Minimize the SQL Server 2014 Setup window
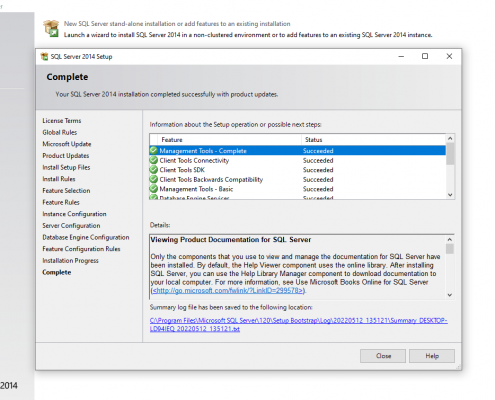495x400 pixels. pyautogui.click(x=401, y=56)
